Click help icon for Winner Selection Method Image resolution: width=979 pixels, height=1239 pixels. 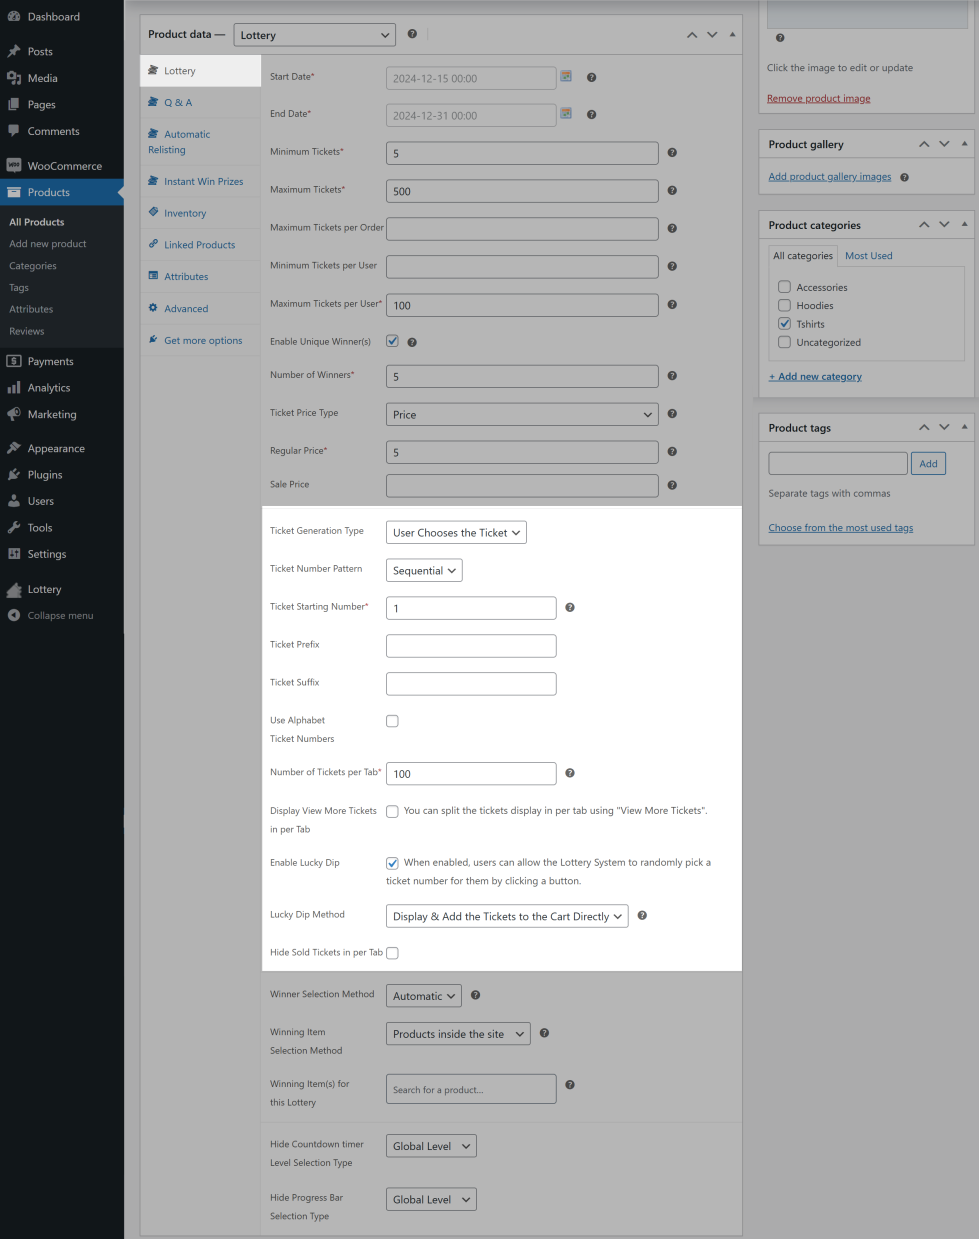point(475,995)
